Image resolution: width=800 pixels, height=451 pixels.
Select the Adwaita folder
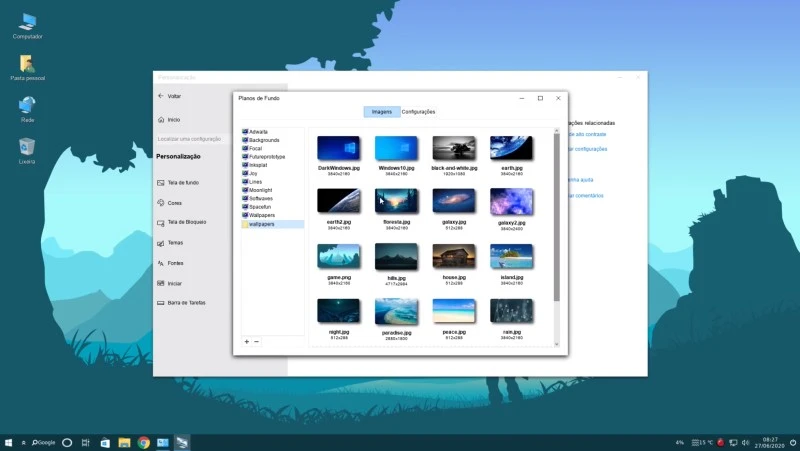pyautogui.click(x=255, y=132)
